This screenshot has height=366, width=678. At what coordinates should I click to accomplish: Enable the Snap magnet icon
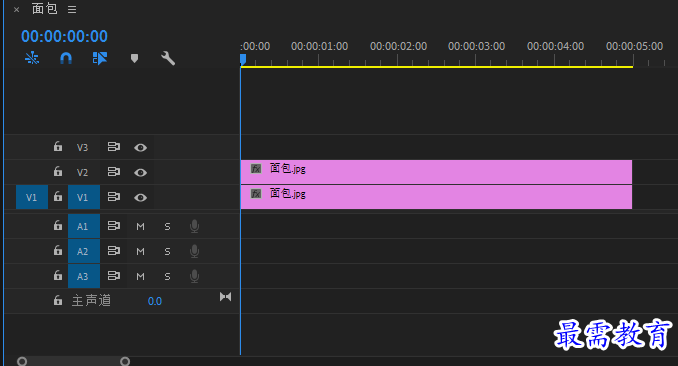[x=66, y=58]
